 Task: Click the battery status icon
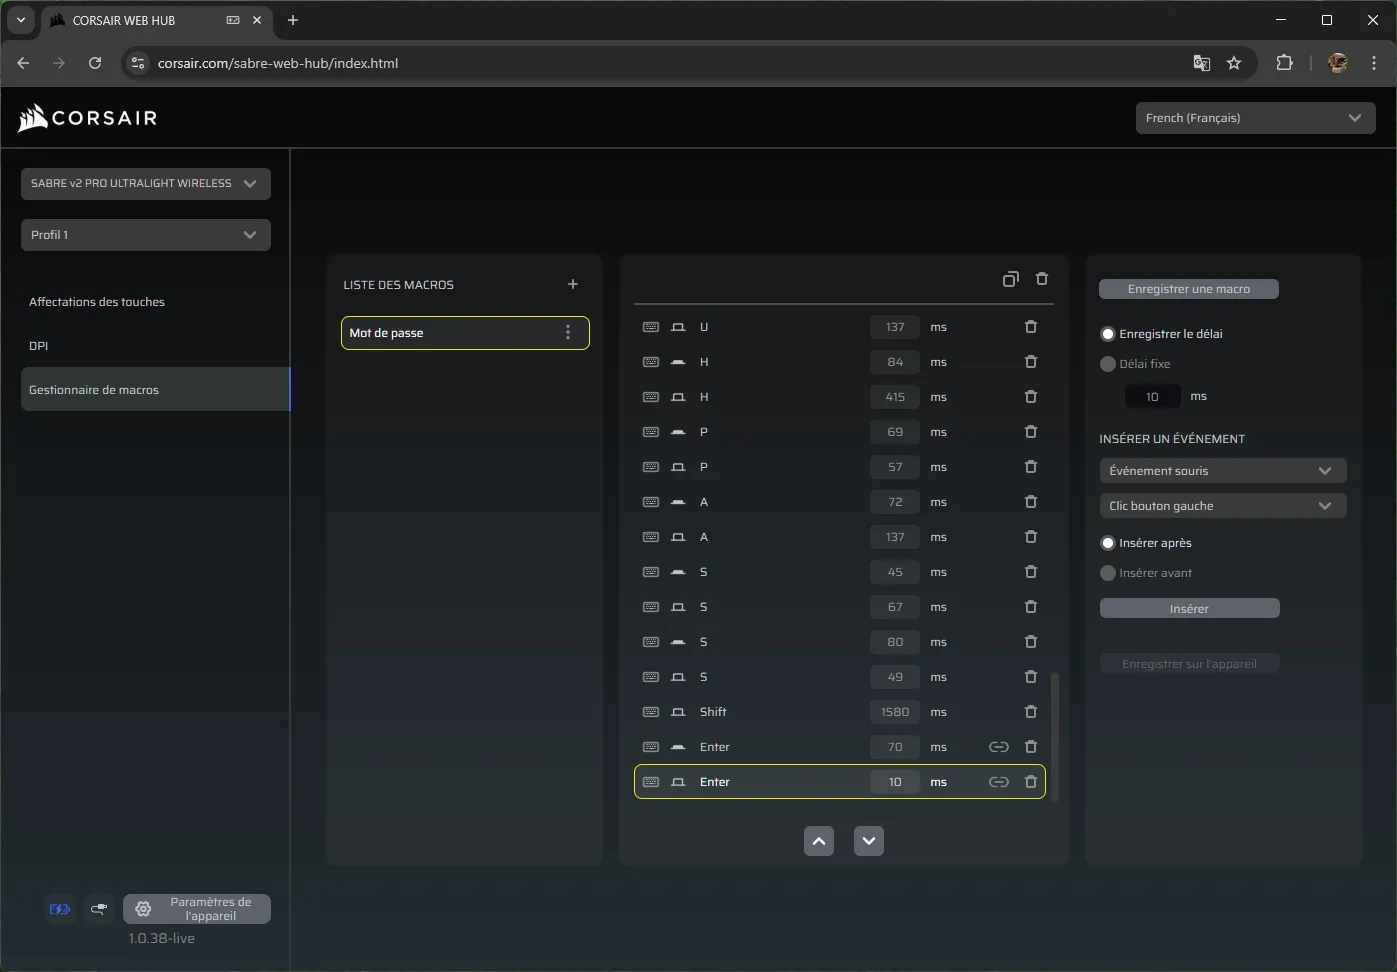pyautogui.click(x=60, y=909)
